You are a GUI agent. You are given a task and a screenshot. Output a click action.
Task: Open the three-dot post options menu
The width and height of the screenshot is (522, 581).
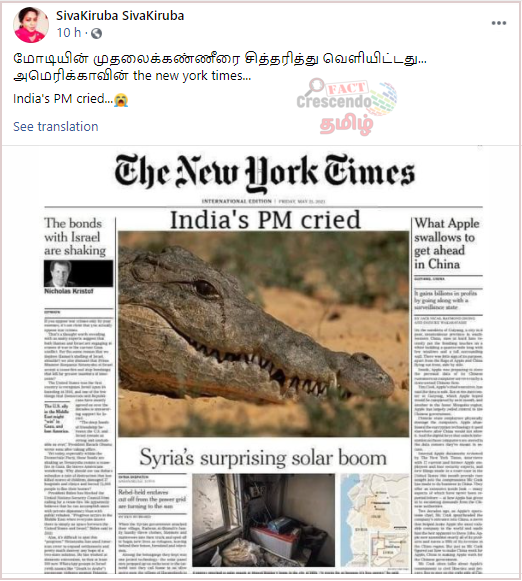click(x=499, y=23)
